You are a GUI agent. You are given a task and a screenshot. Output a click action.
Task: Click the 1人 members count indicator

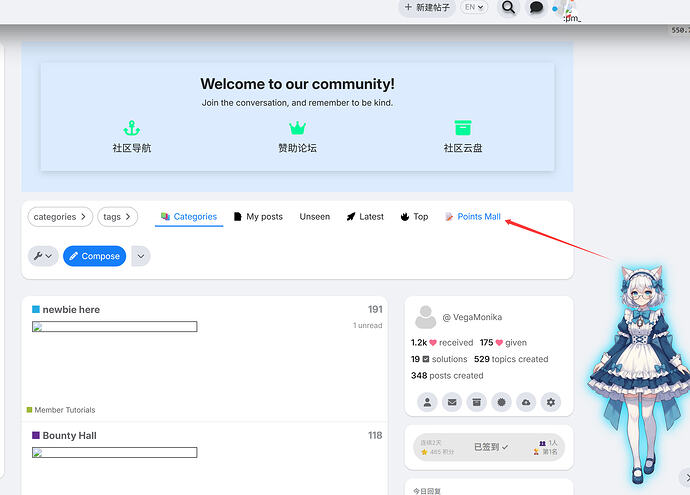tap(548, 443)
